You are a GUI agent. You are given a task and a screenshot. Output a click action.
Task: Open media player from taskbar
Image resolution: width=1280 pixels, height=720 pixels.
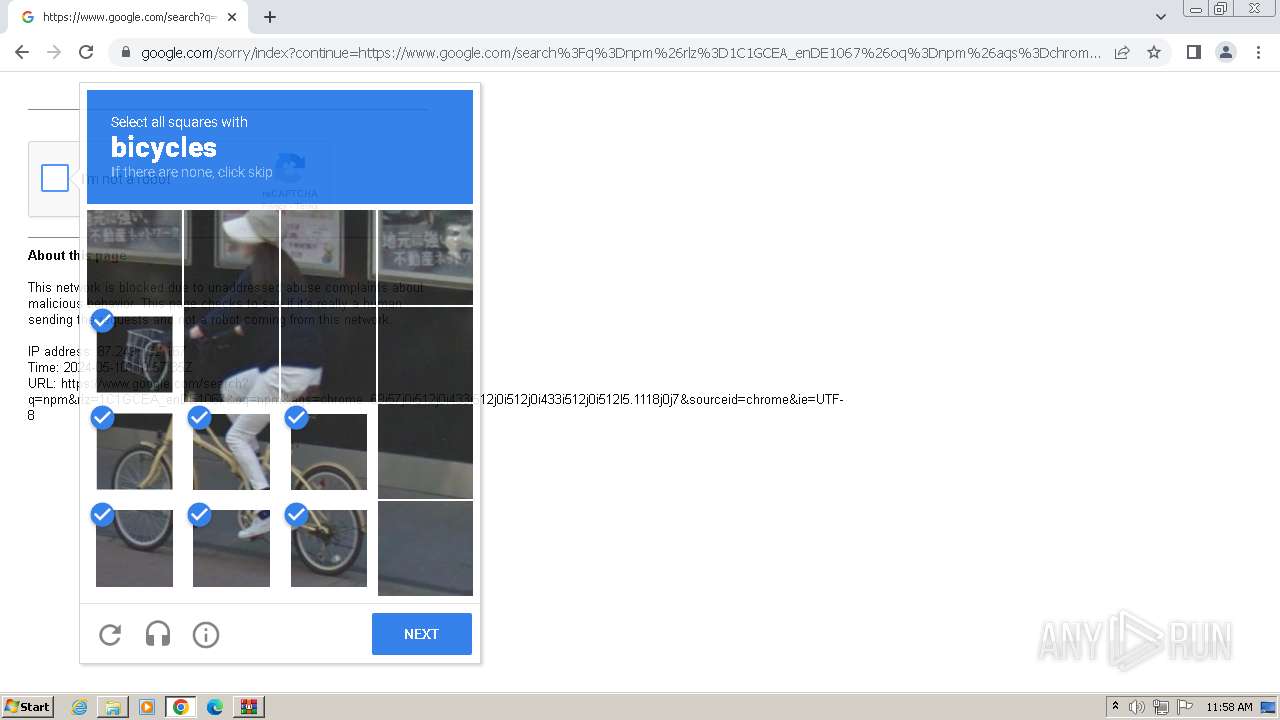tap(147, 707)
